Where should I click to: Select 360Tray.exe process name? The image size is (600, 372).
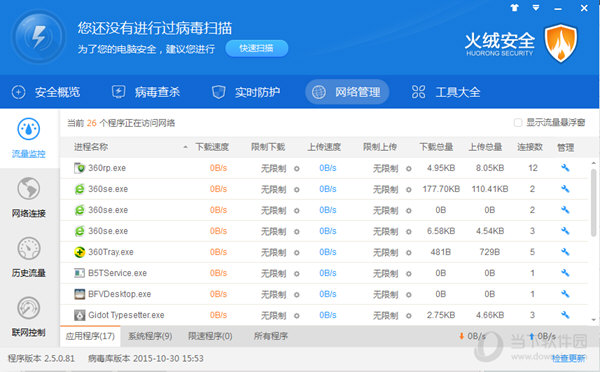(x=111, y=252)
